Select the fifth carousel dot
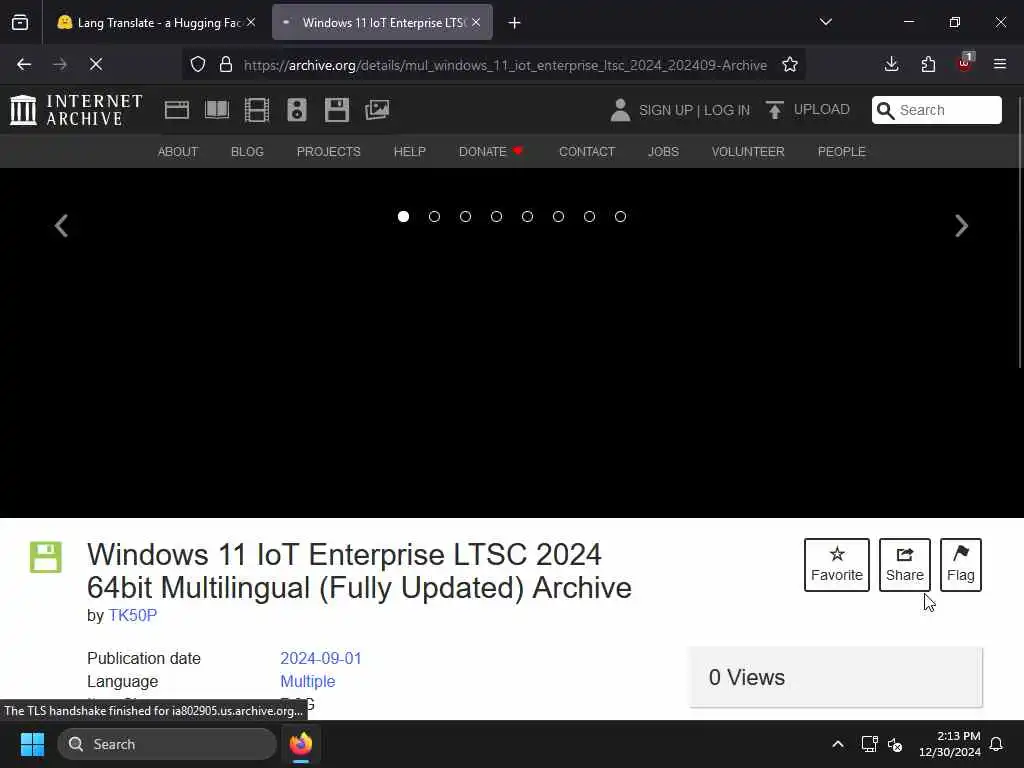 (528, 217)
